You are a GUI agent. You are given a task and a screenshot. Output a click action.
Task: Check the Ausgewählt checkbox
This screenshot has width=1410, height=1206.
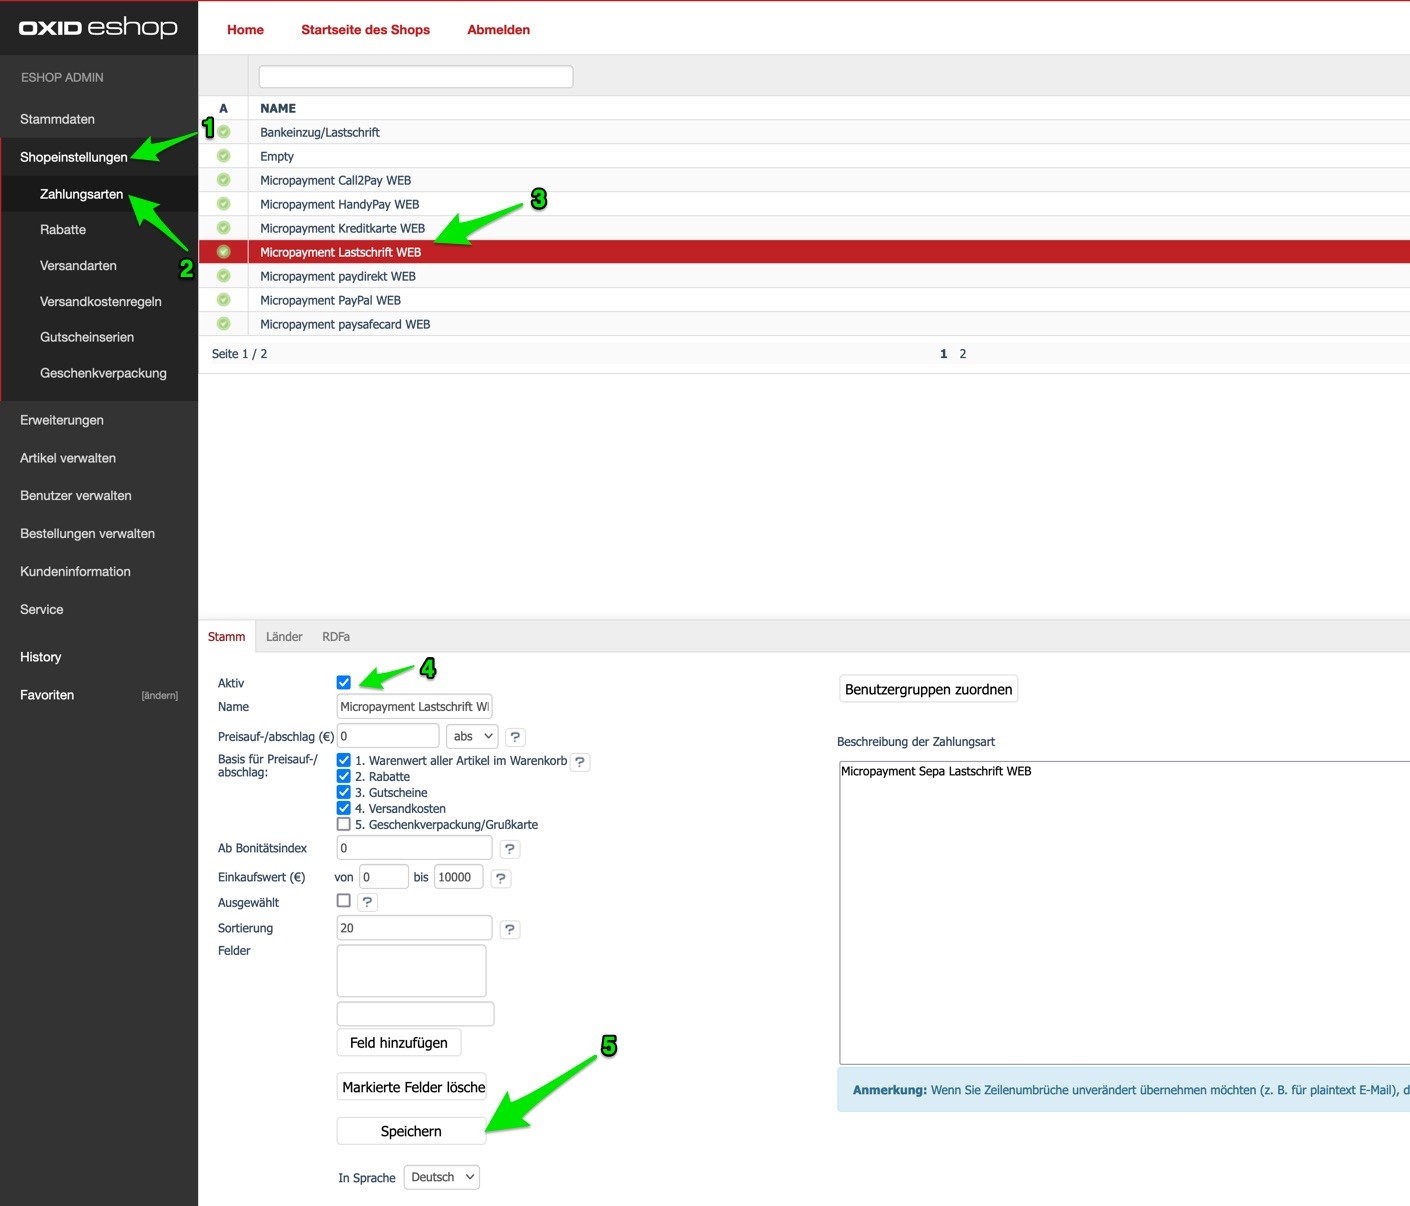[x=344, y=901]
